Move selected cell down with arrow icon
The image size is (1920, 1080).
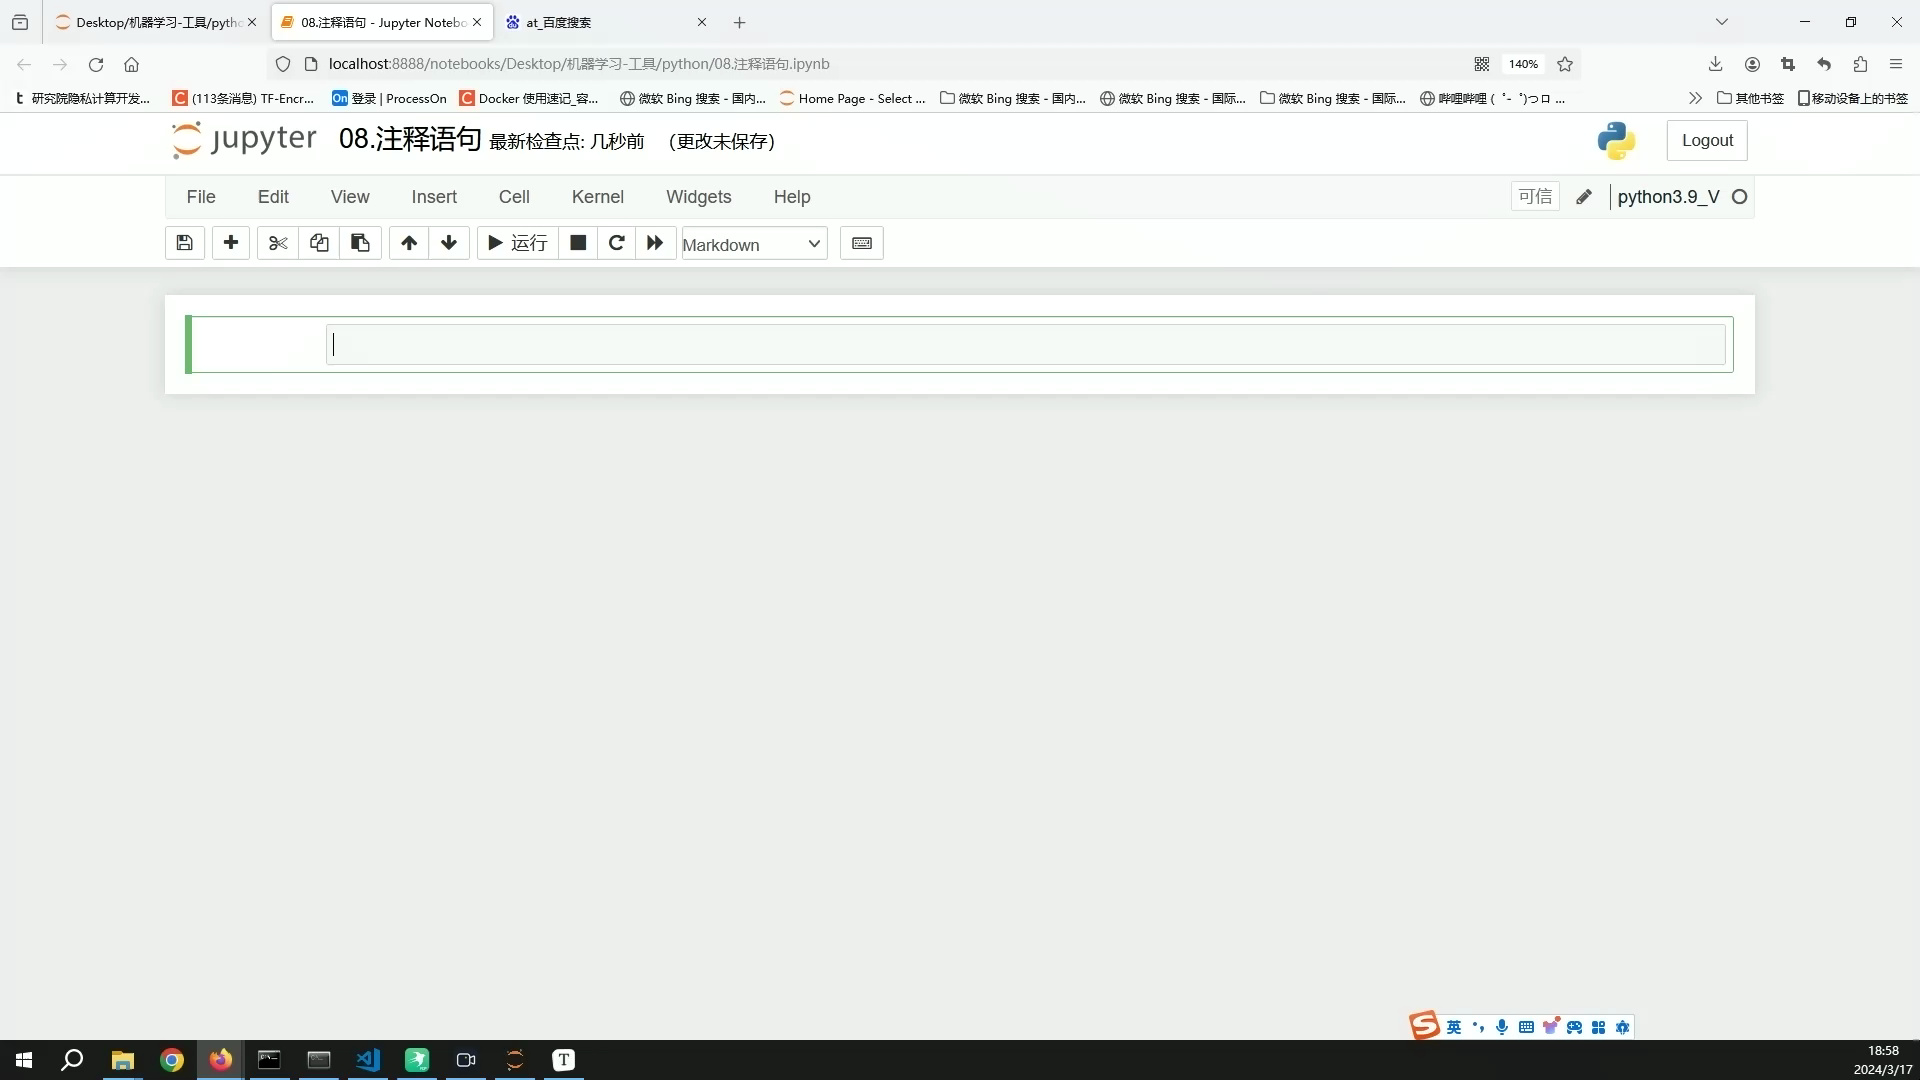click(x=449, y=243)
